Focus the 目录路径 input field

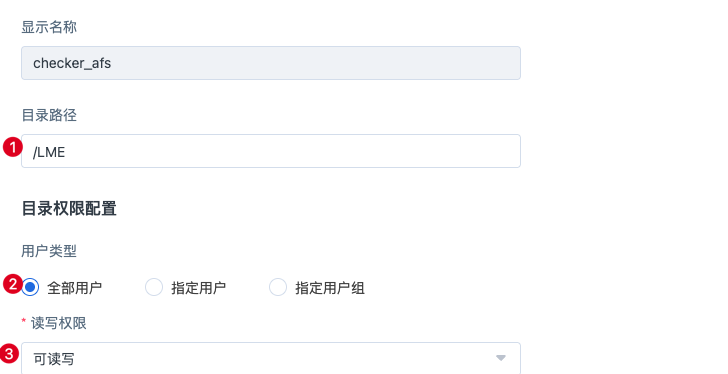271,151
